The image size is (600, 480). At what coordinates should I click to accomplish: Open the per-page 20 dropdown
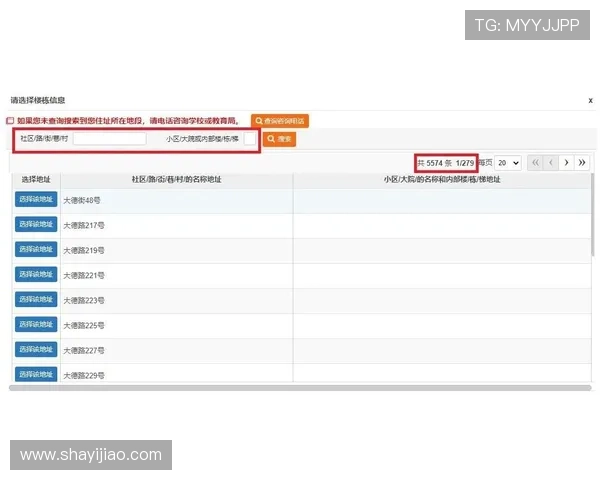pyautogui.click(x=508, y=163)
